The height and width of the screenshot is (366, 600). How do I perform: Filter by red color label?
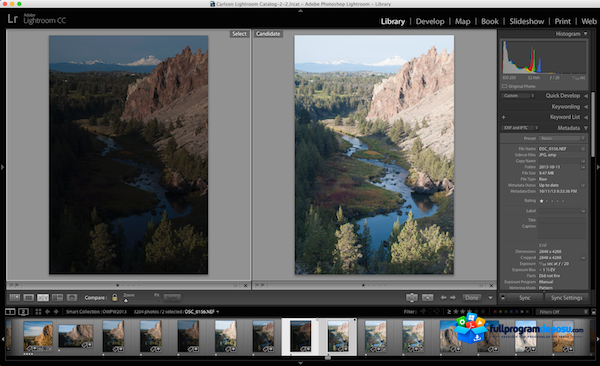pos(495,312)
